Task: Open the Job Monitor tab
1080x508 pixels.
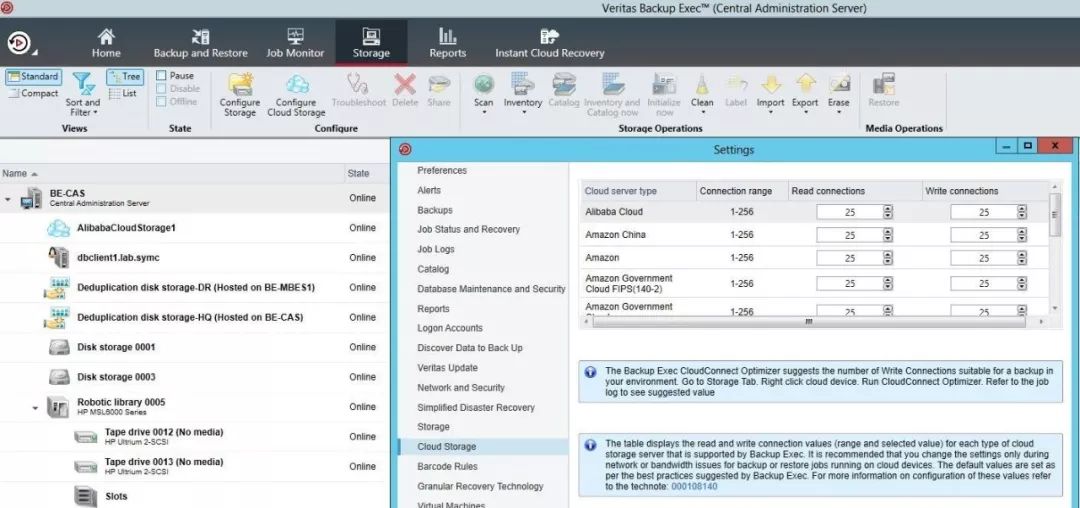Action: 295,43
